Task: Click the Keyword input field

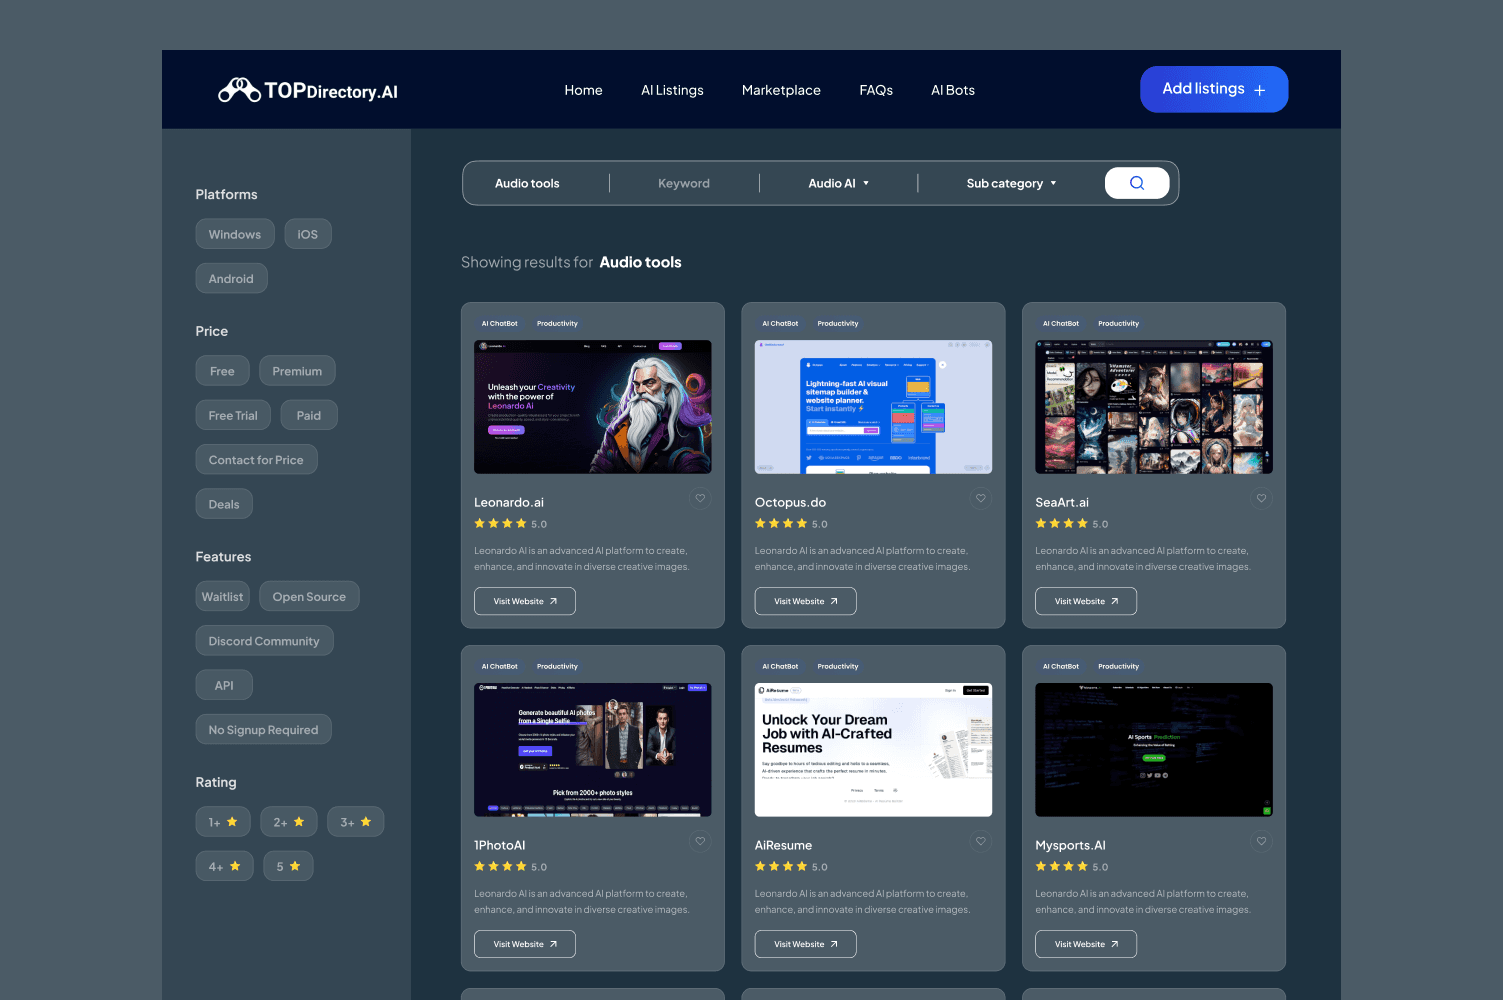Action: coord(684,183)
